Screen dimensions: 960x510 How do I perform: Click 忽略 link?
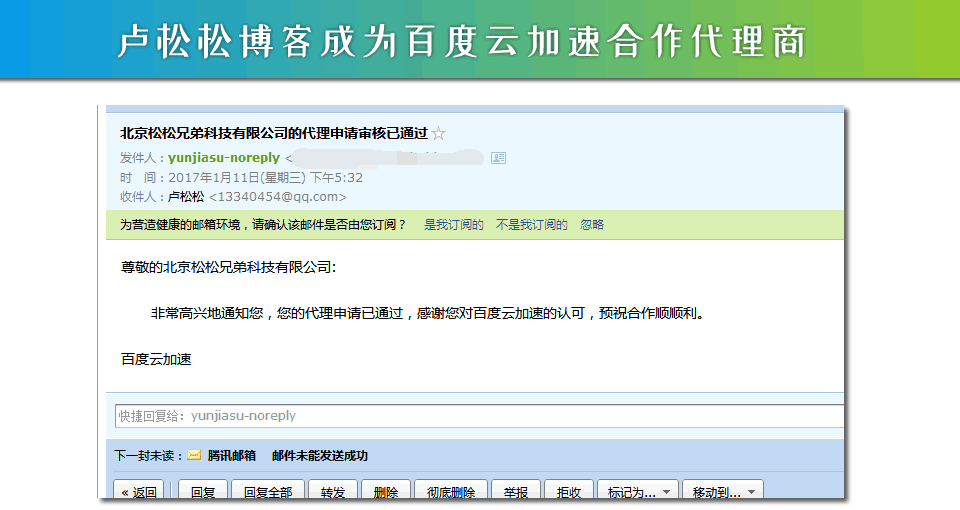point(592,225)
